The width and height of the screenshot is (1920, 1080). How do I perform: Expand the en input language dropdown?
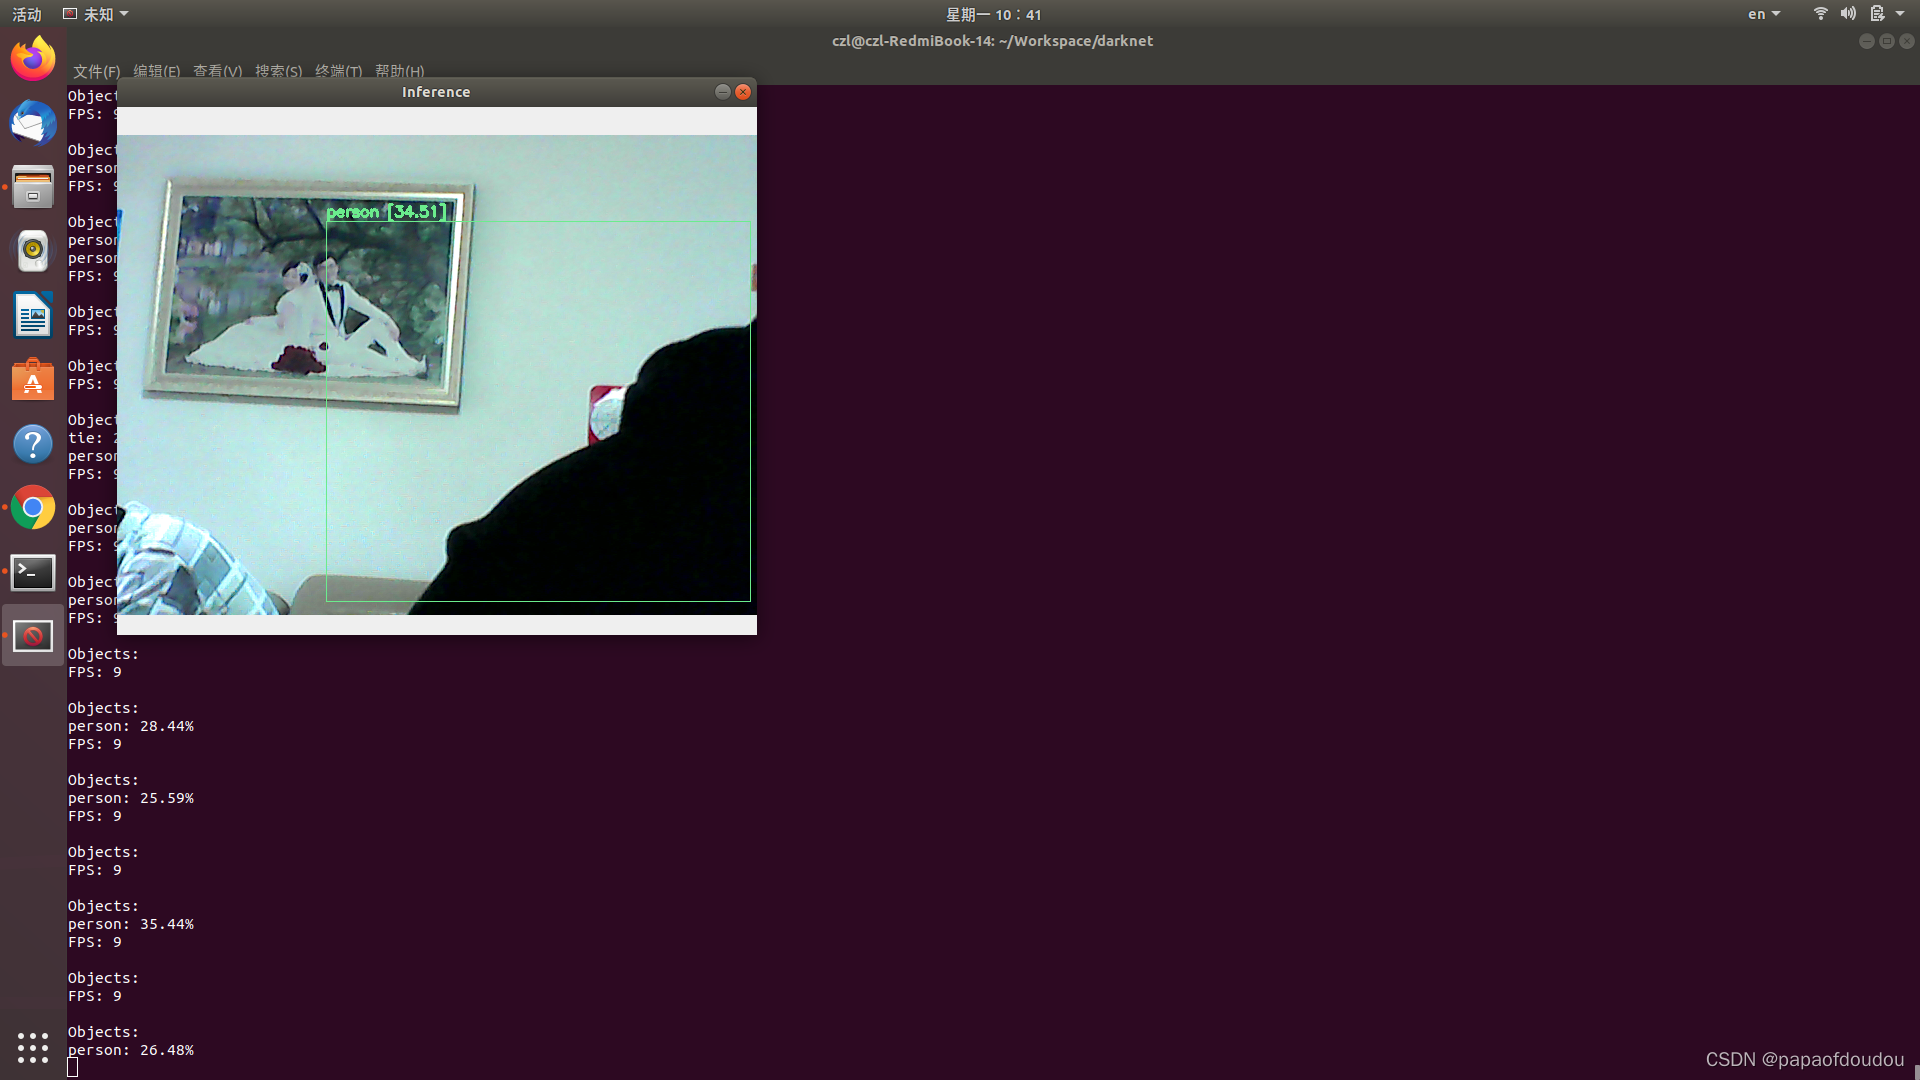1764,14
